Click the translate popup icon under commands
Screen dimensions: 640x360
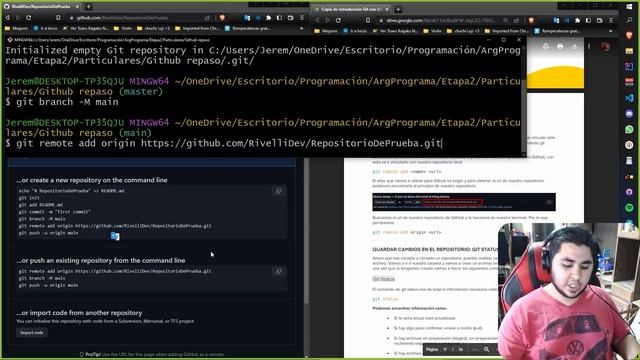tap(115, 236)
